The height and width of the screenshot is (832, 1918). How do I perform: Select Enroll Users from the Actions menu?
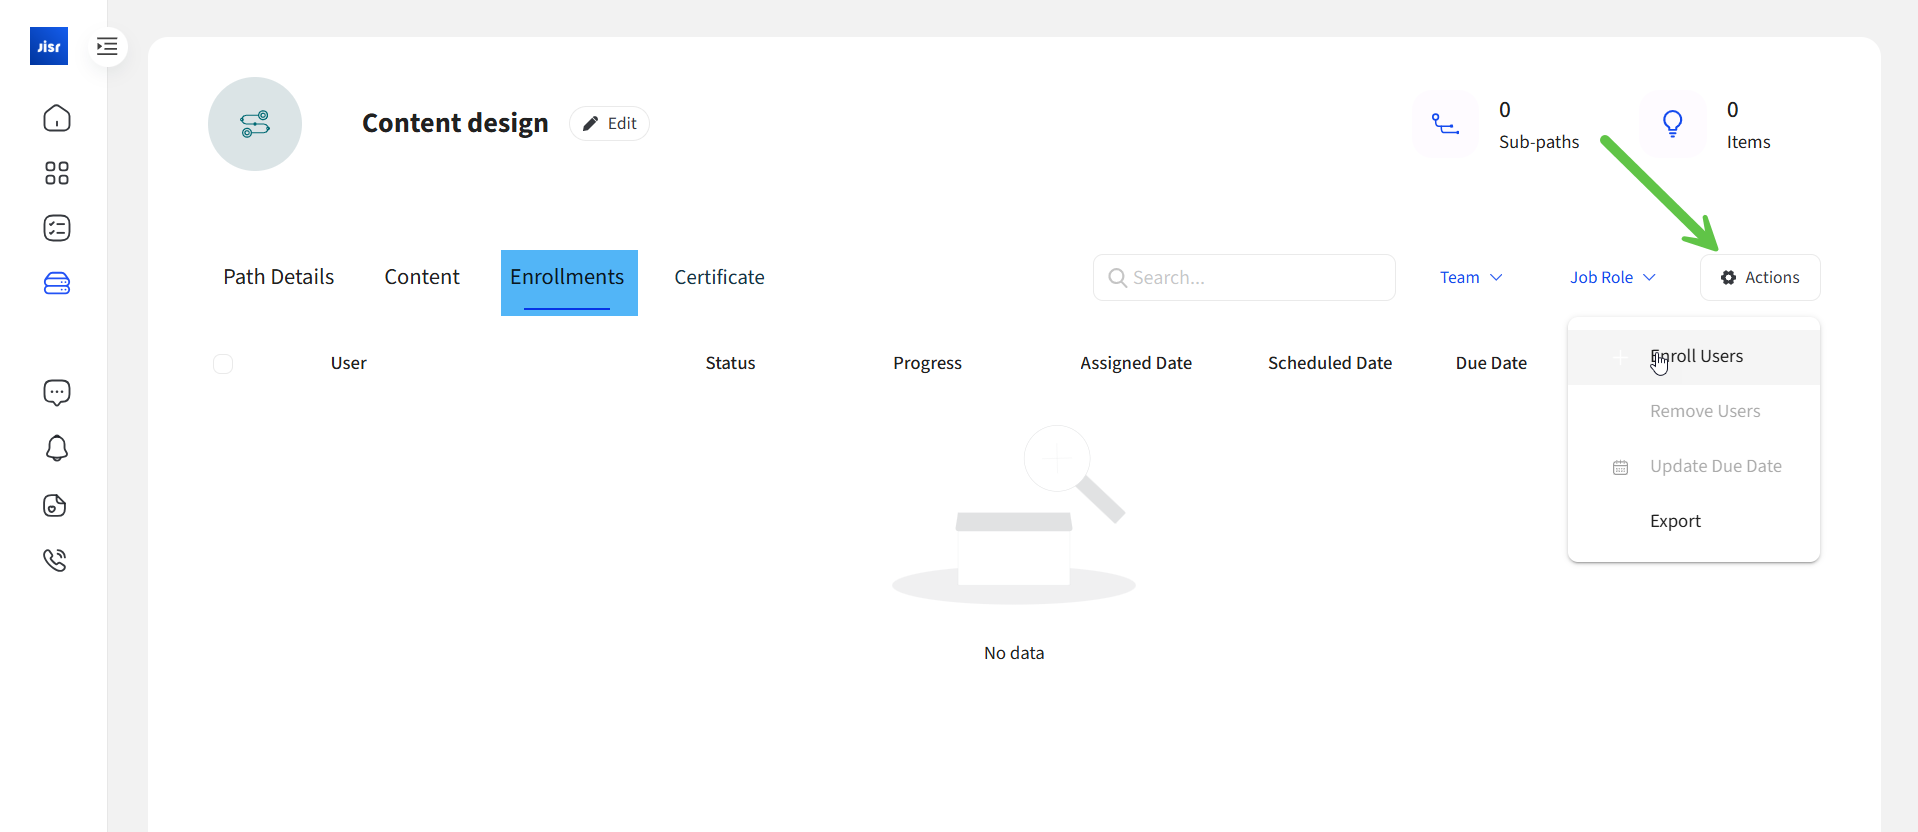(1696, 357)
